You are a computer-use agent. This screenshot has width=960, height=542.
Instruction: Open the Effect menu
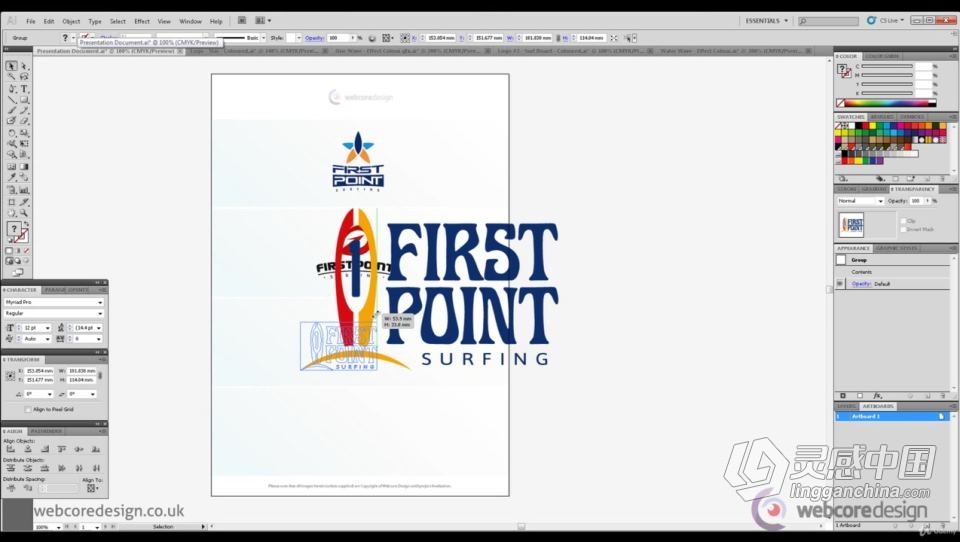142,21
